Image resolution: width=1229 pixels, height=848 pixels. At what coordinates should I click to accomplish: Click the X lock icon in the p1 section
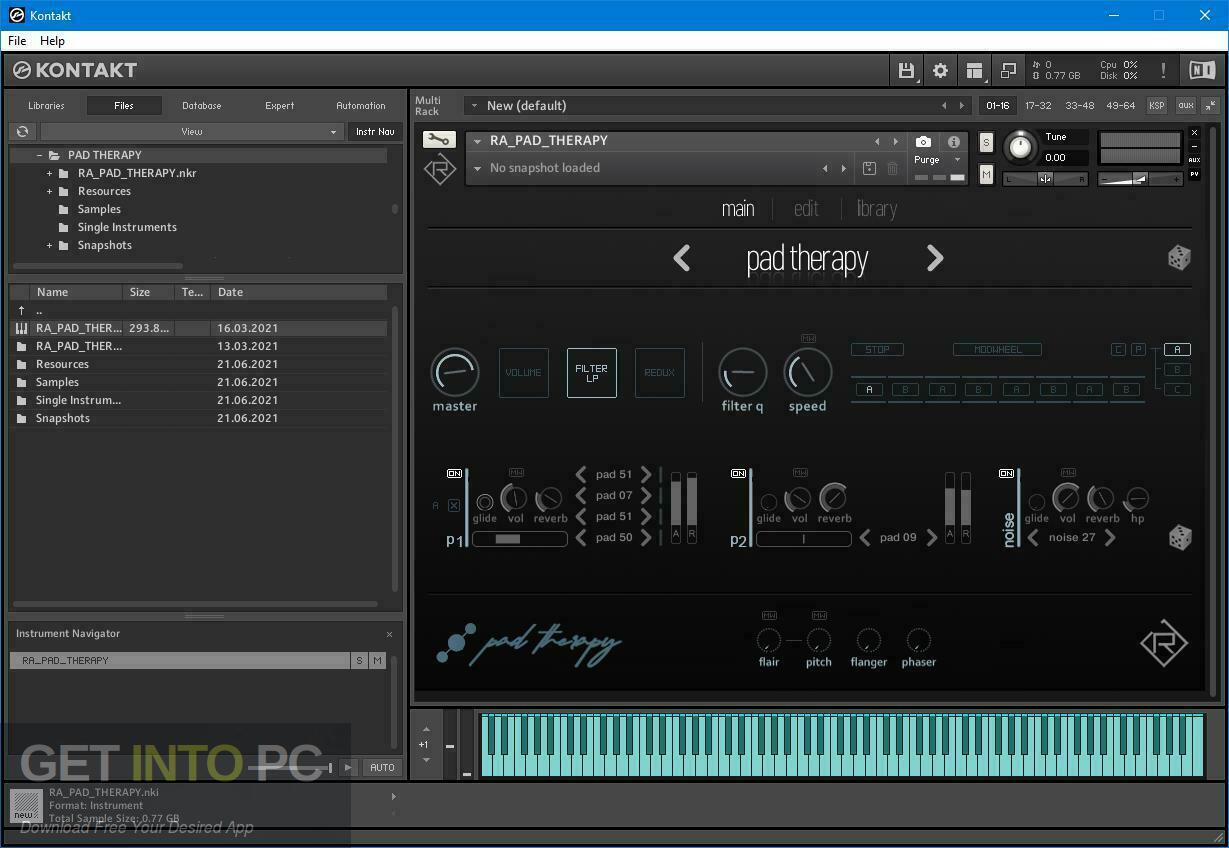(x=454, y=505)
